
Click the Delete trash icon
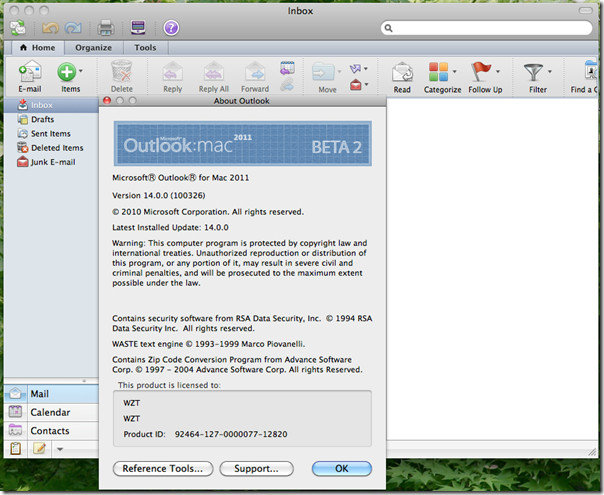122,71
